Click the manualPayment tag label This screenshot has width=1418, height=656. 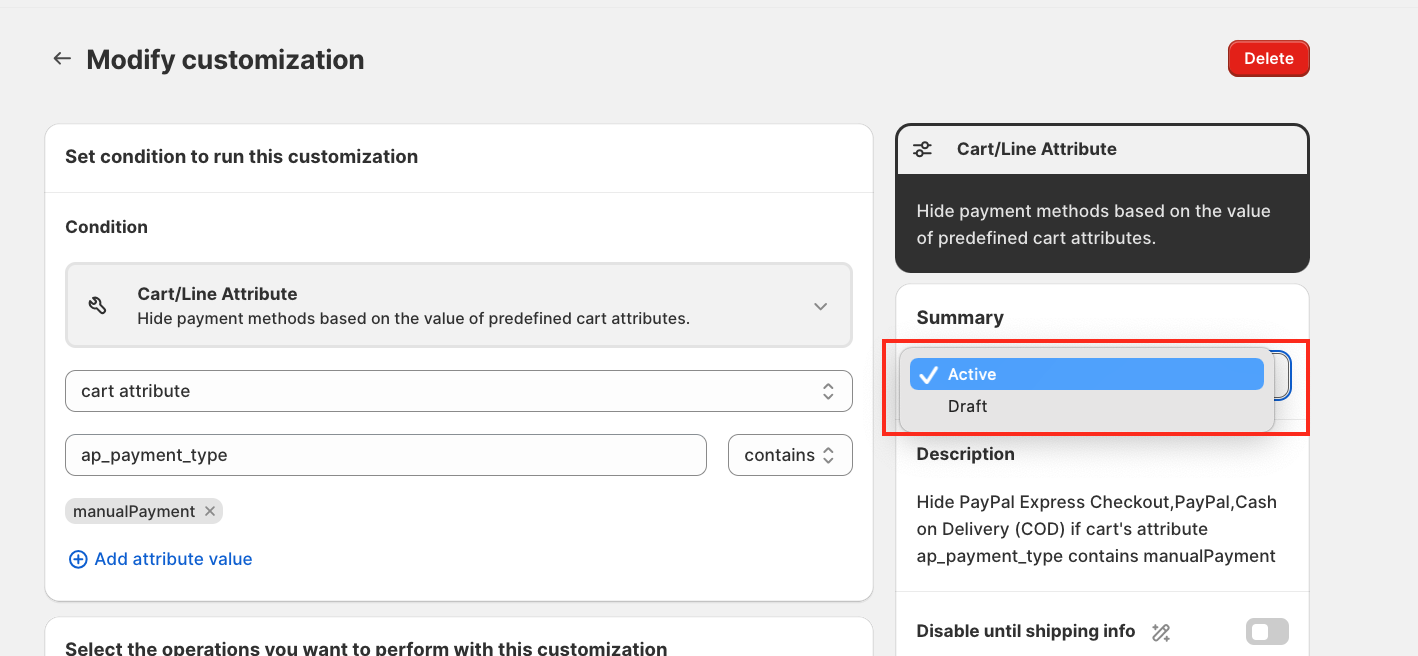pos(134,511)
